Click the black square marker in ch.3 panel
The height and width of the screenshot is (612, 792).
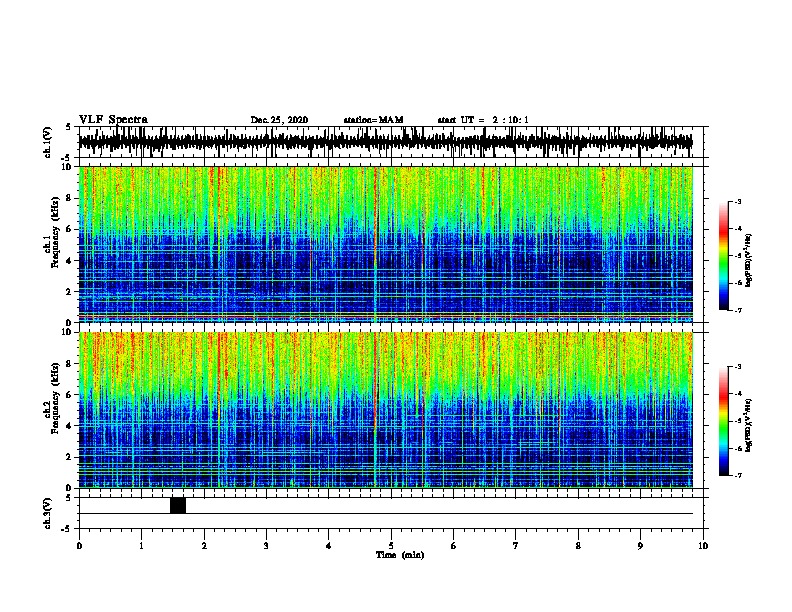tap(178, 505)
